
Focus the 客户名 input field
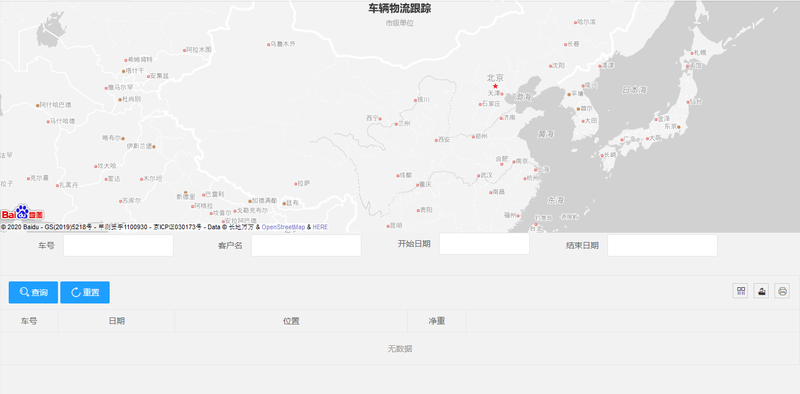pyautogui.click(x=306, y=245)
